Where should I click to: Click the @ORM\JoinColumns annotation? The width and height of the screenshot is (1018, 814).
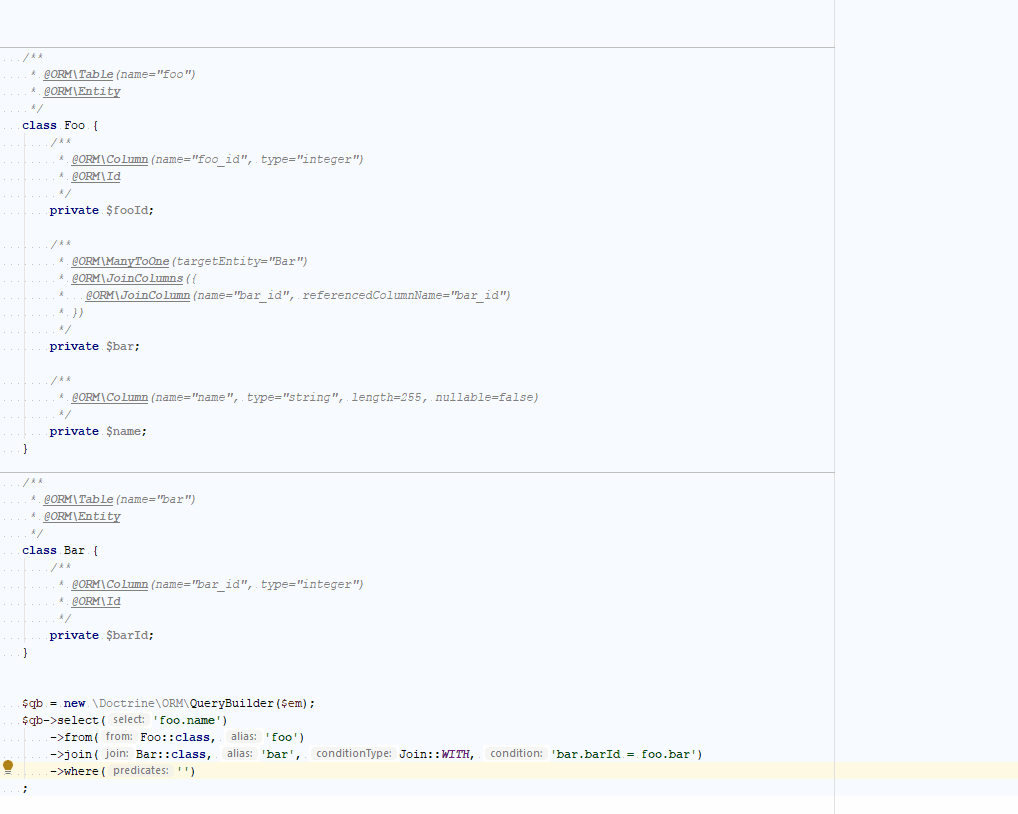127,278
